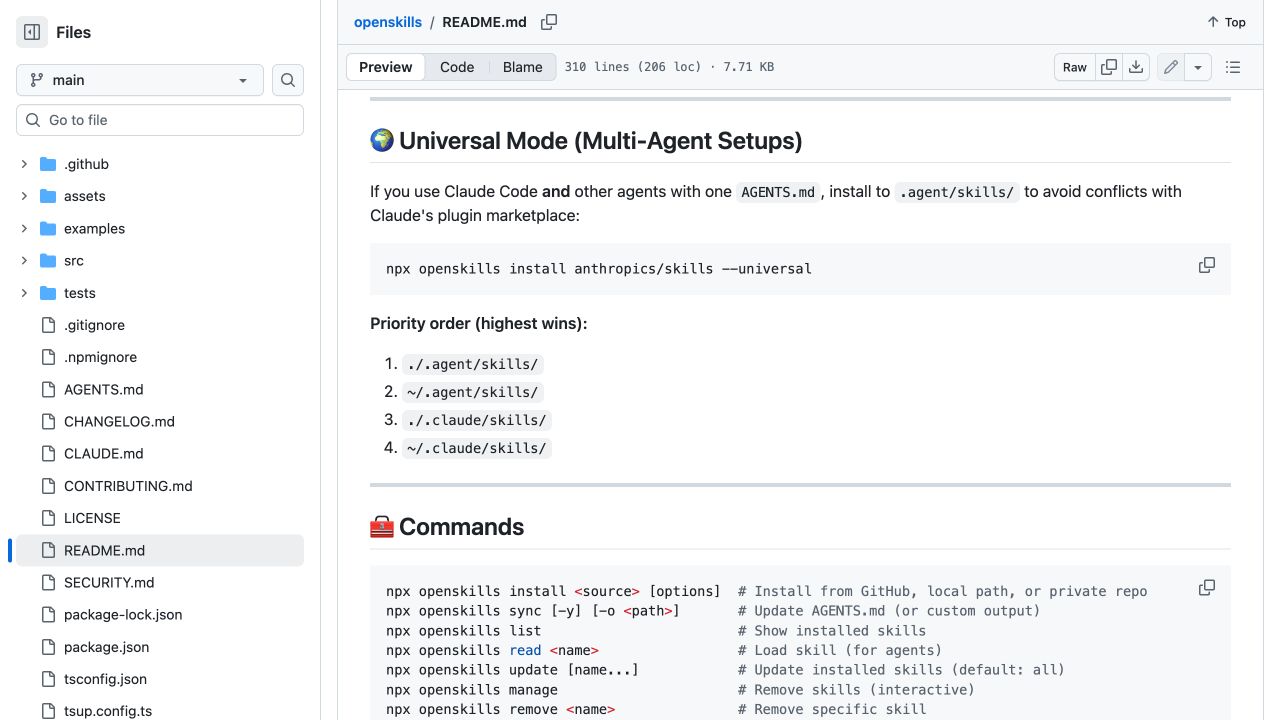Open more edit options dropdown caret
This screenshot has width=1280, height=720.
(x=1198, y=67)
